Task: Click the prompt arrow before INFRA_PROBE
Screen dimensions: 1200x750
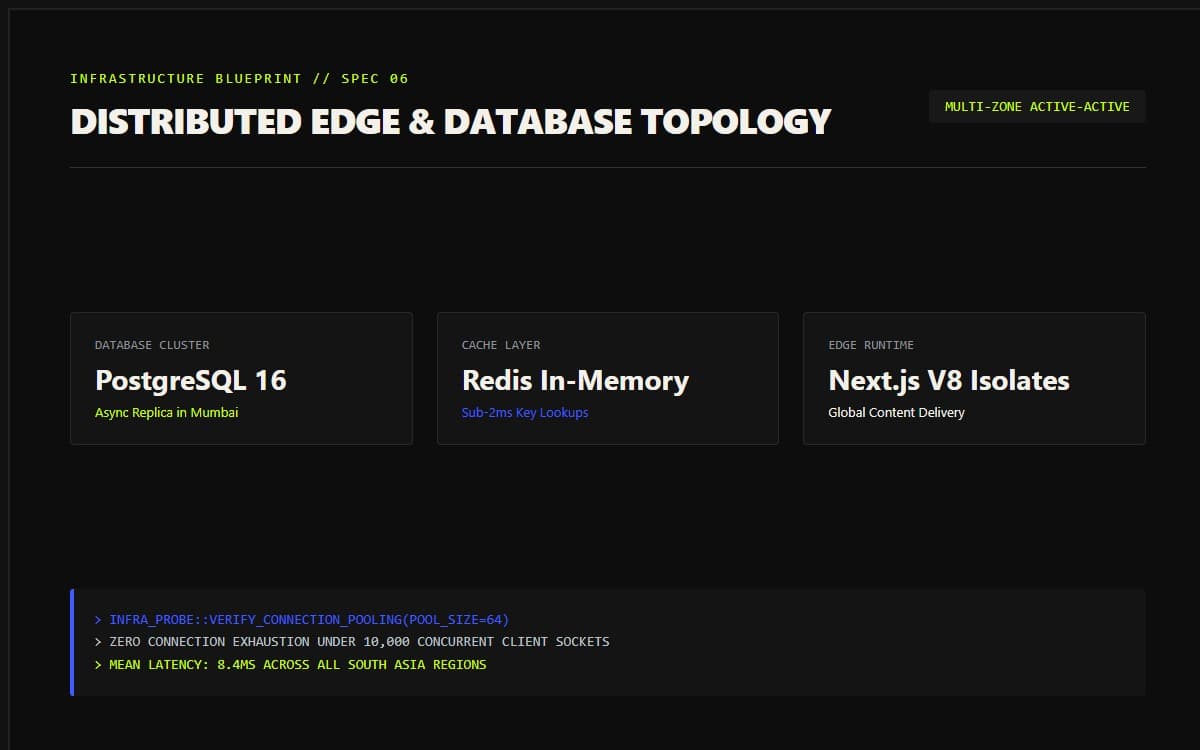Action: point(98,620)
